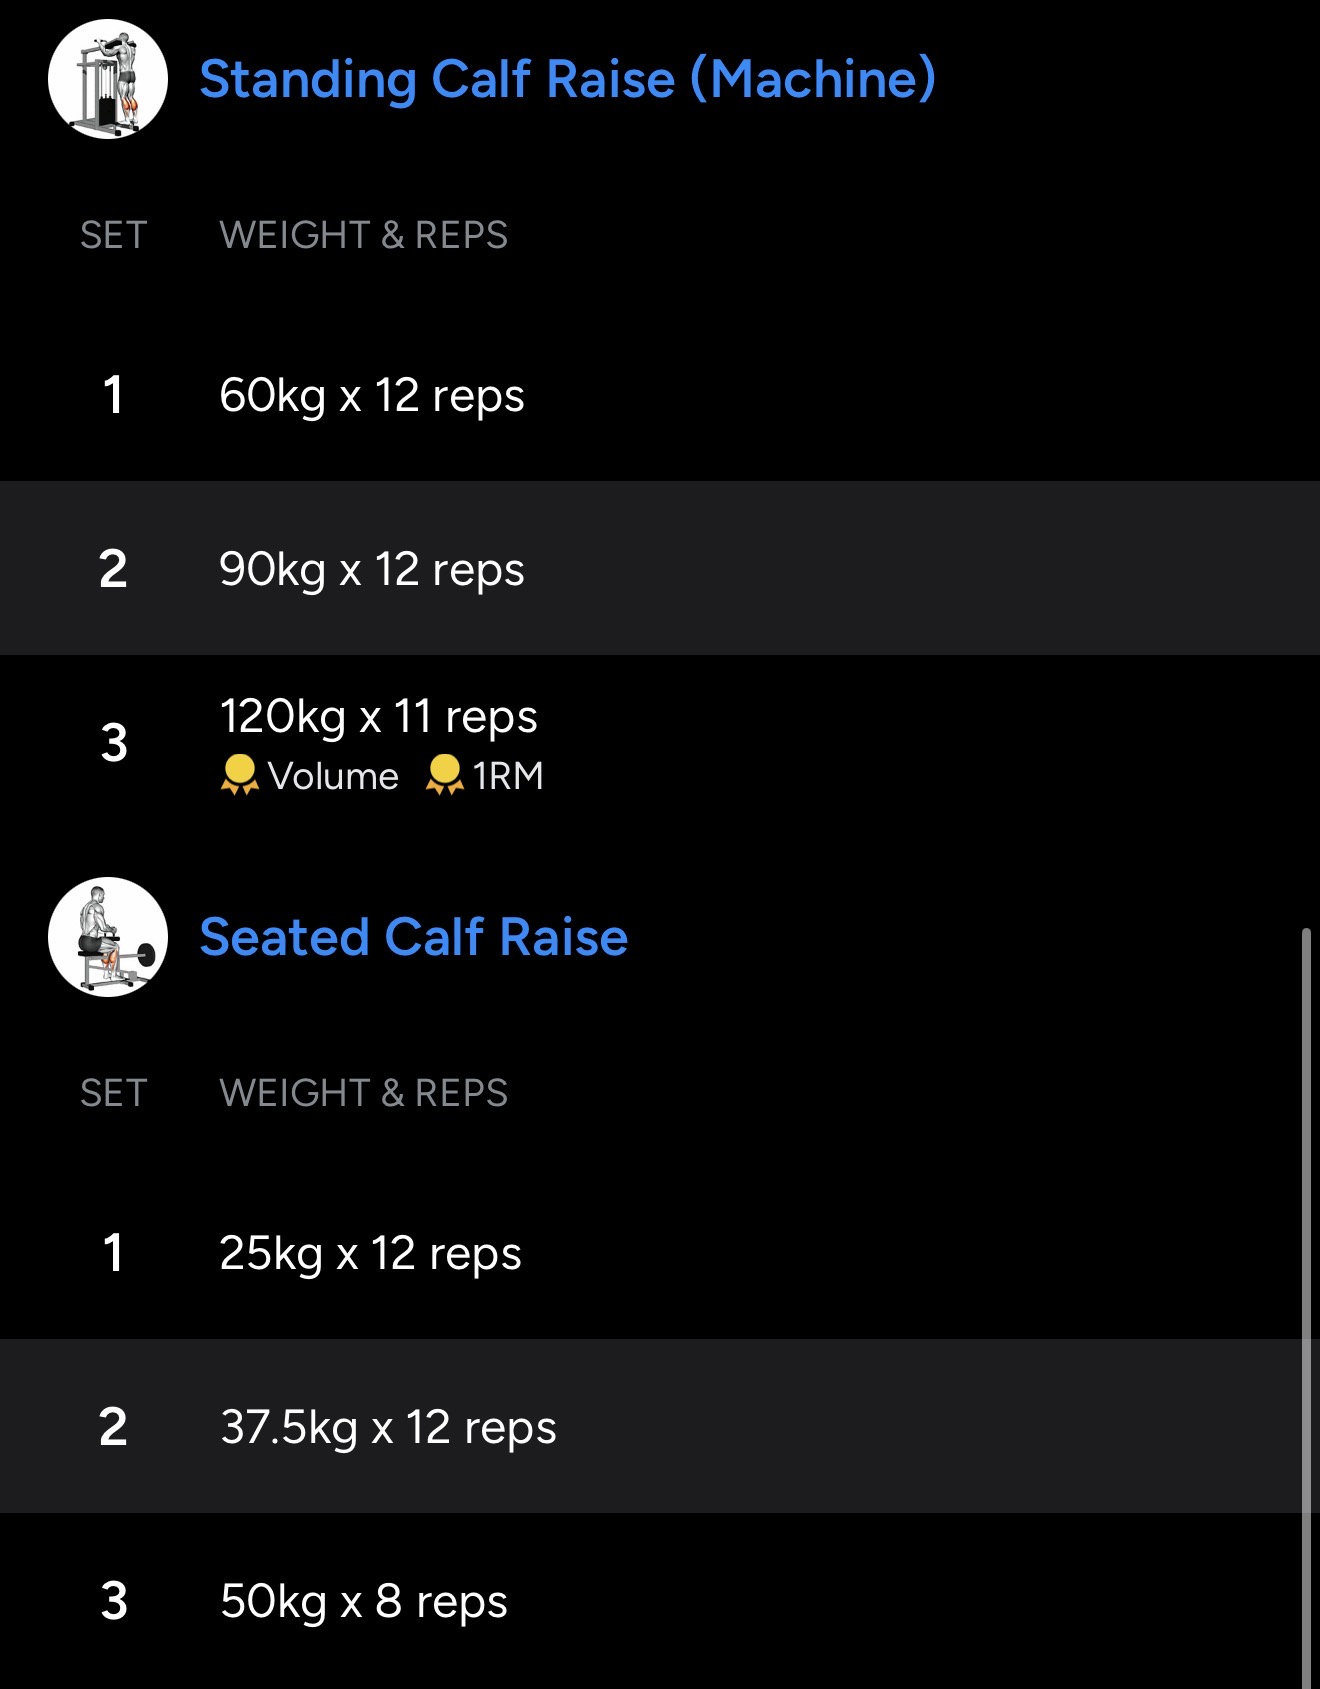Viewport: 1320px width, 1689px height.
Task: Click WEIGHT & REPS header under Seated Calf Raise
Action: coord(363,1093)
